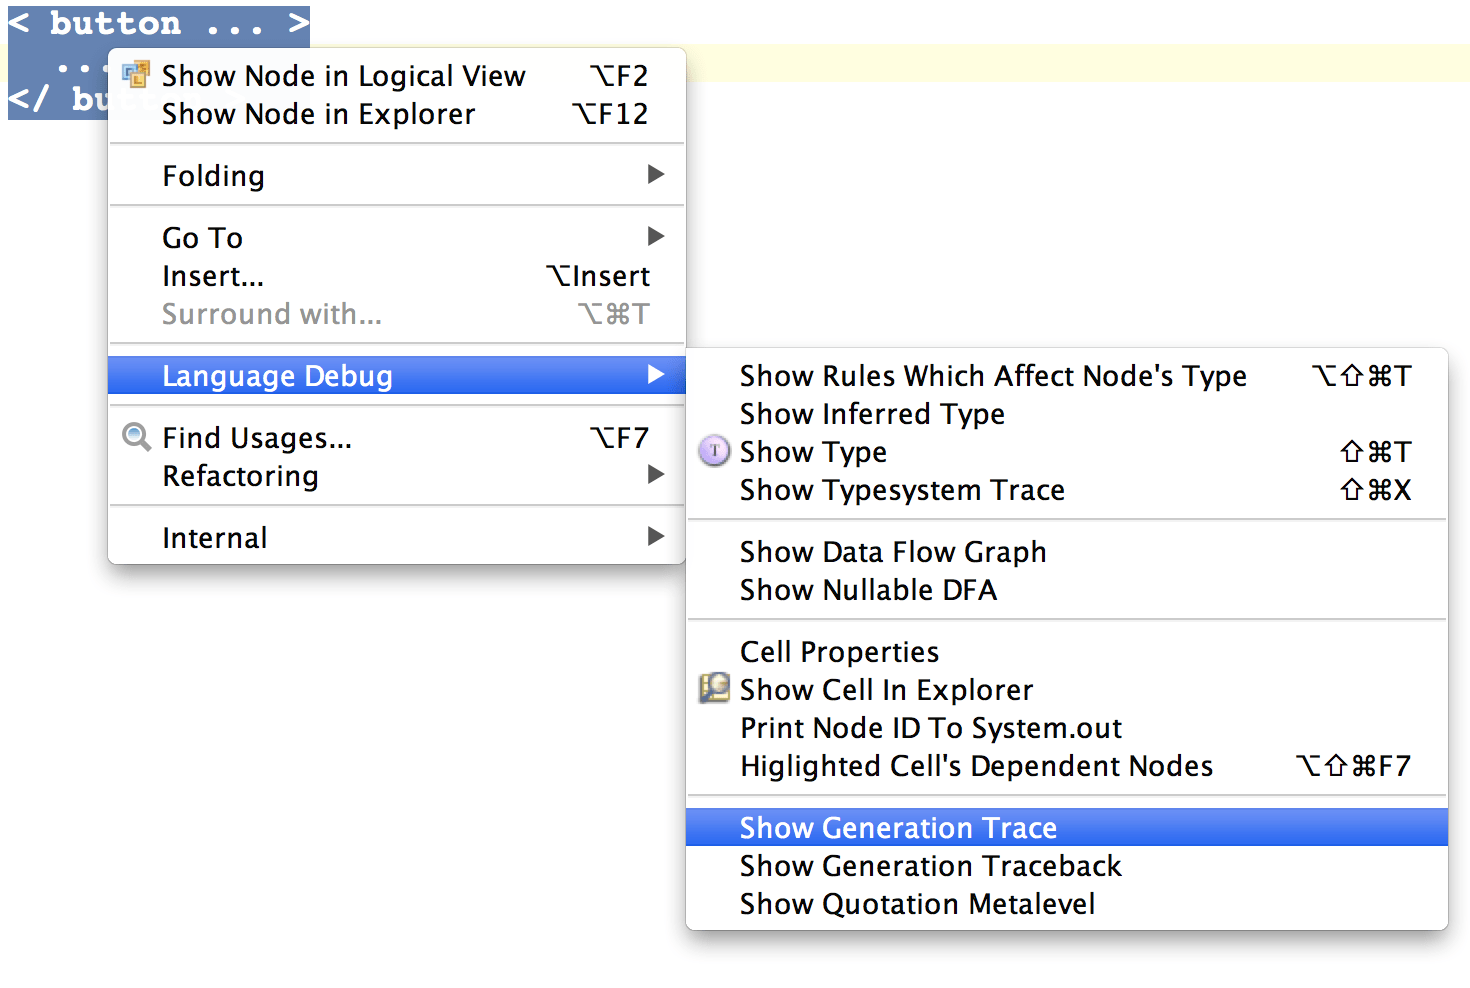The width and height of the screenshot is (1470, 988).
Task: Click the purple Show Type icon
Action: (714, 452)
